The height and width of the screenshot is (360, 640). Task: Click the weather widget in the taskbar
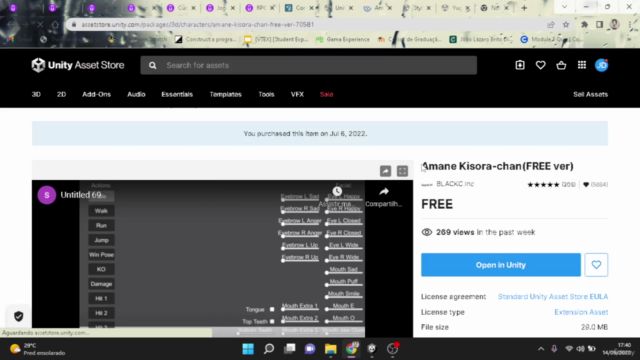(38, 349)
